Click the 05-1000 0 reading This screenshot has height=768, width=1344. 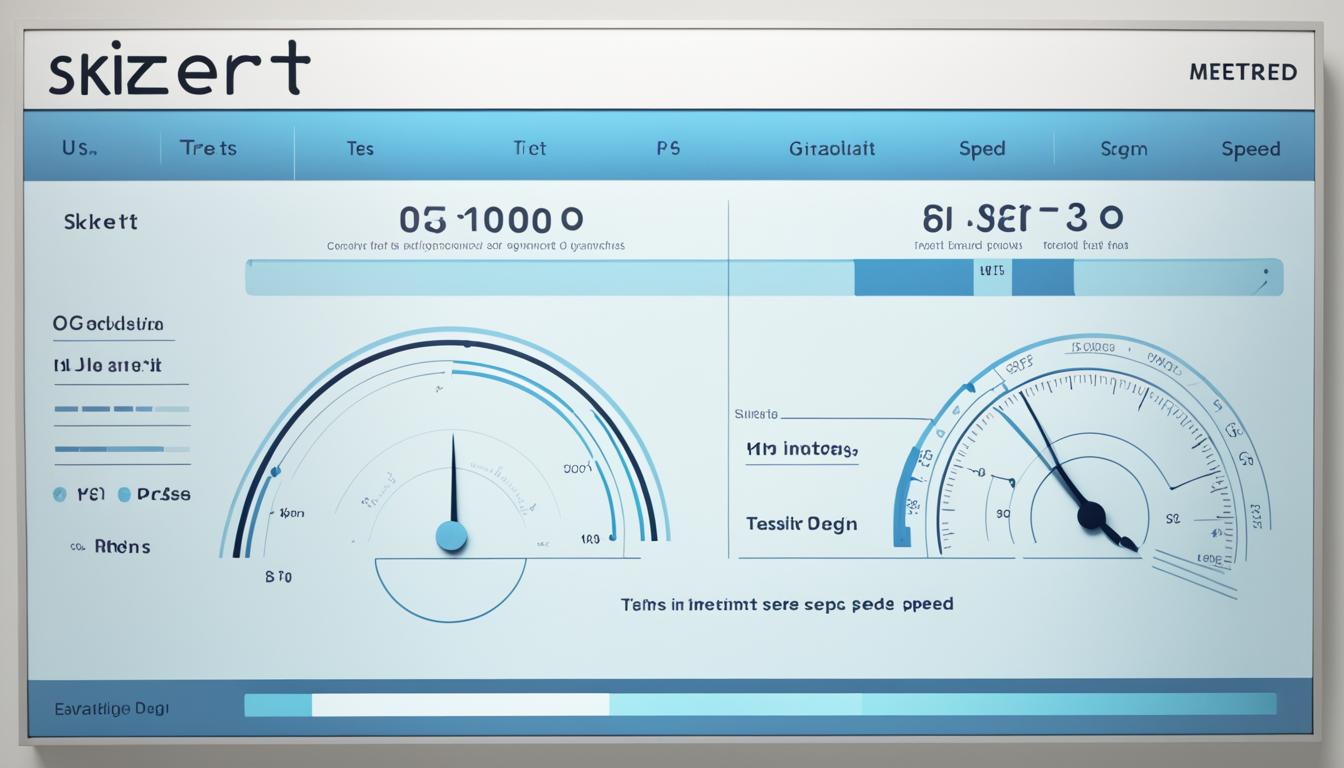coord(491,220)
